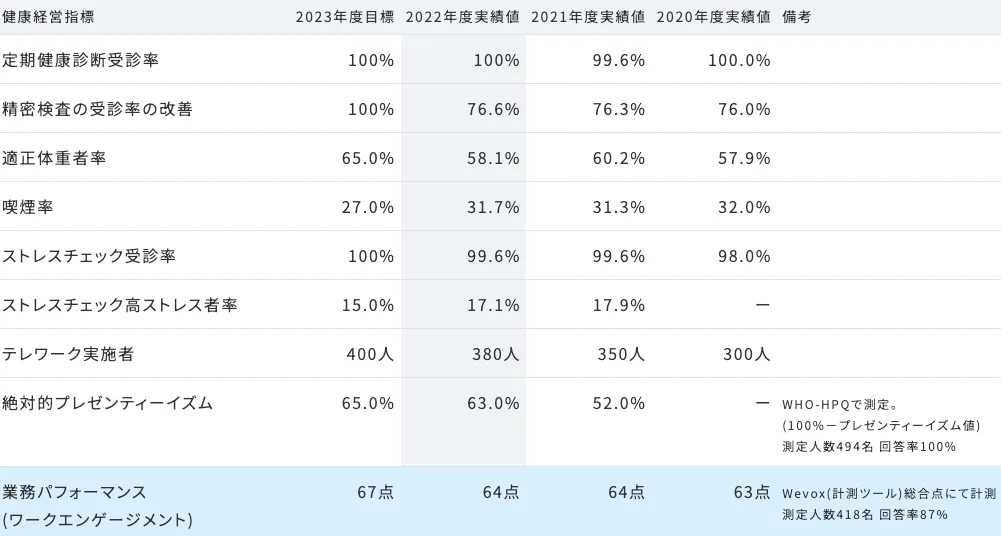
Task: Select the 2020年度実績値 column header
Action: pos(713,16)
